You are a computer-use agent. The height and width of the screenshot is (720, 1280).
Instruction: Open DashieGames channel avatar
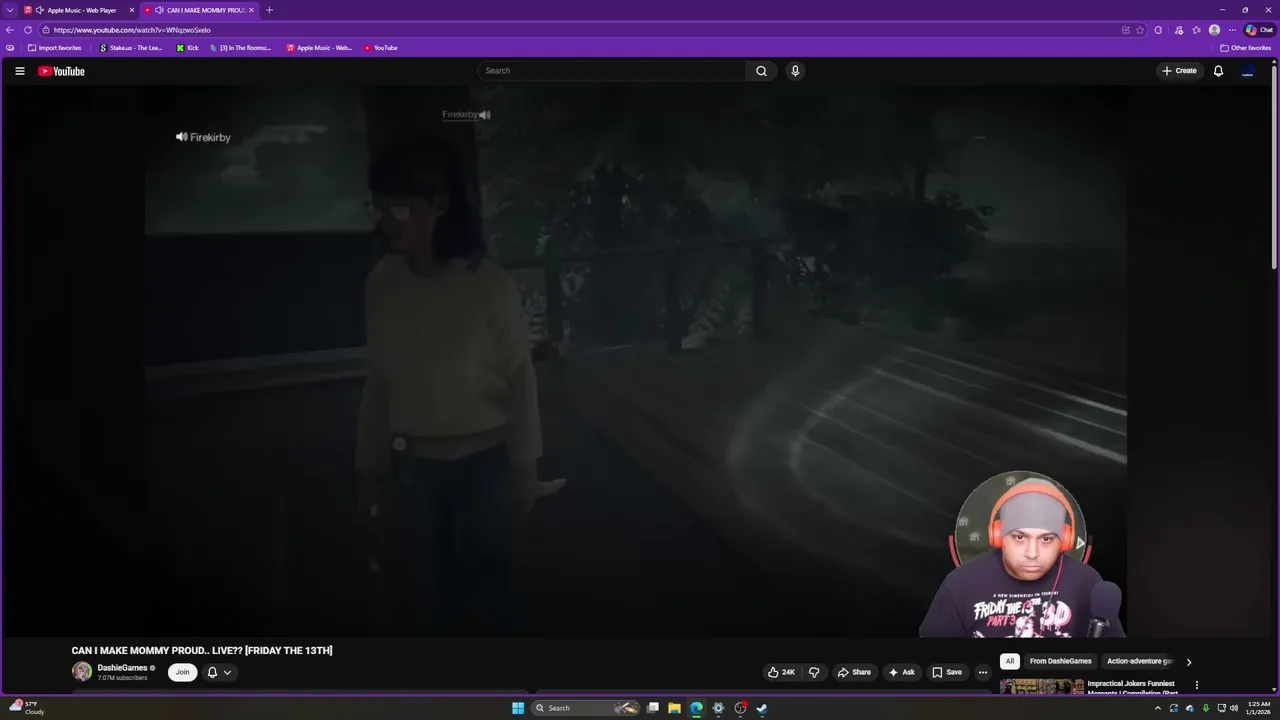click(x=81, y=672)
